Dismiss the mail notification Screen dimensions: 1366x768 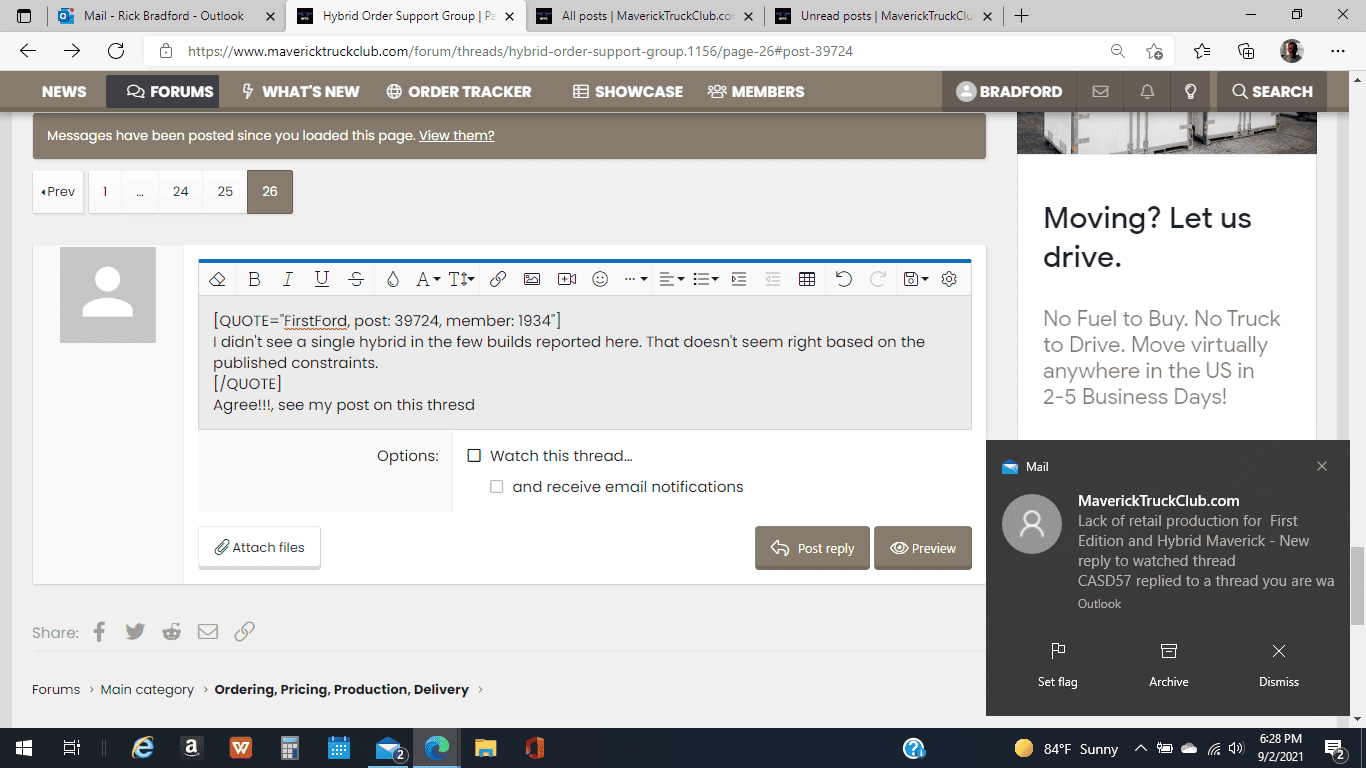[x=1279, y=665]
